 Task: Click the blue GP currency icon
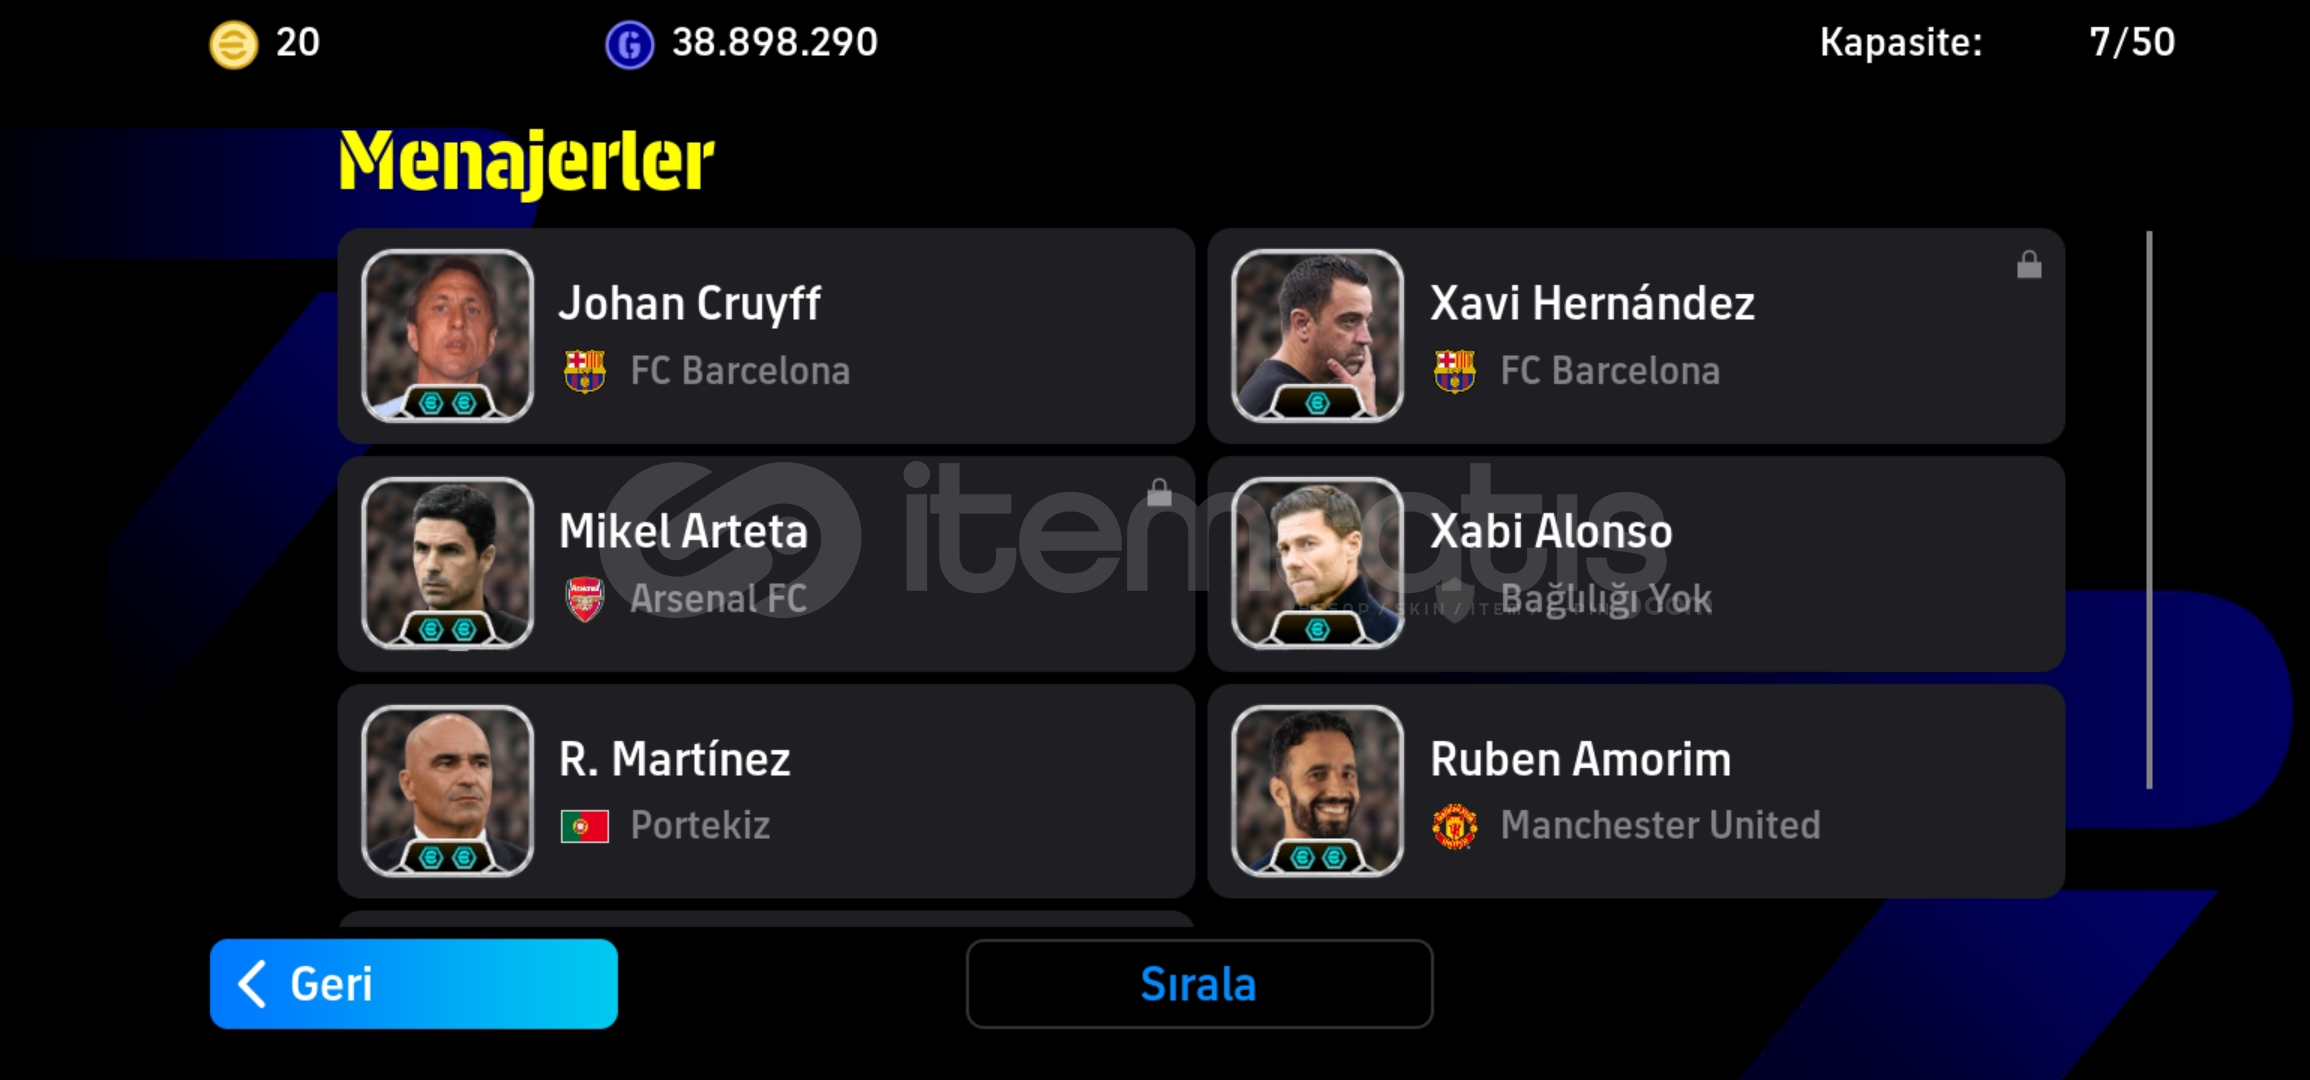[629, 45]
